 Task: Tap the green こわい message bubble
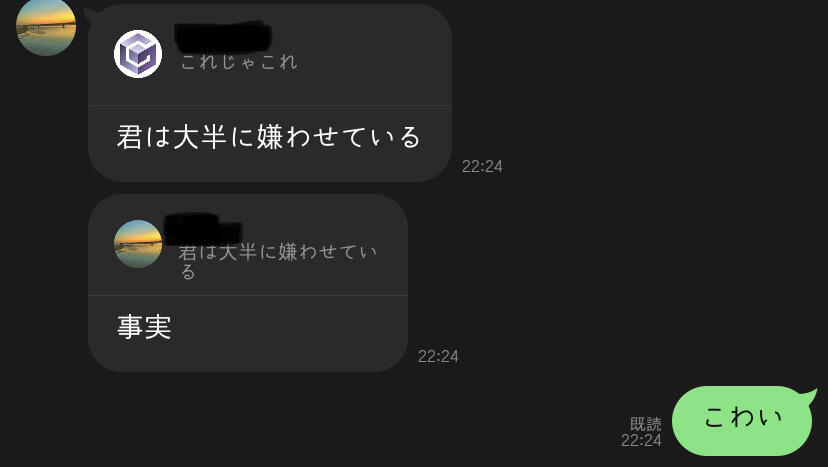(742, 421)
